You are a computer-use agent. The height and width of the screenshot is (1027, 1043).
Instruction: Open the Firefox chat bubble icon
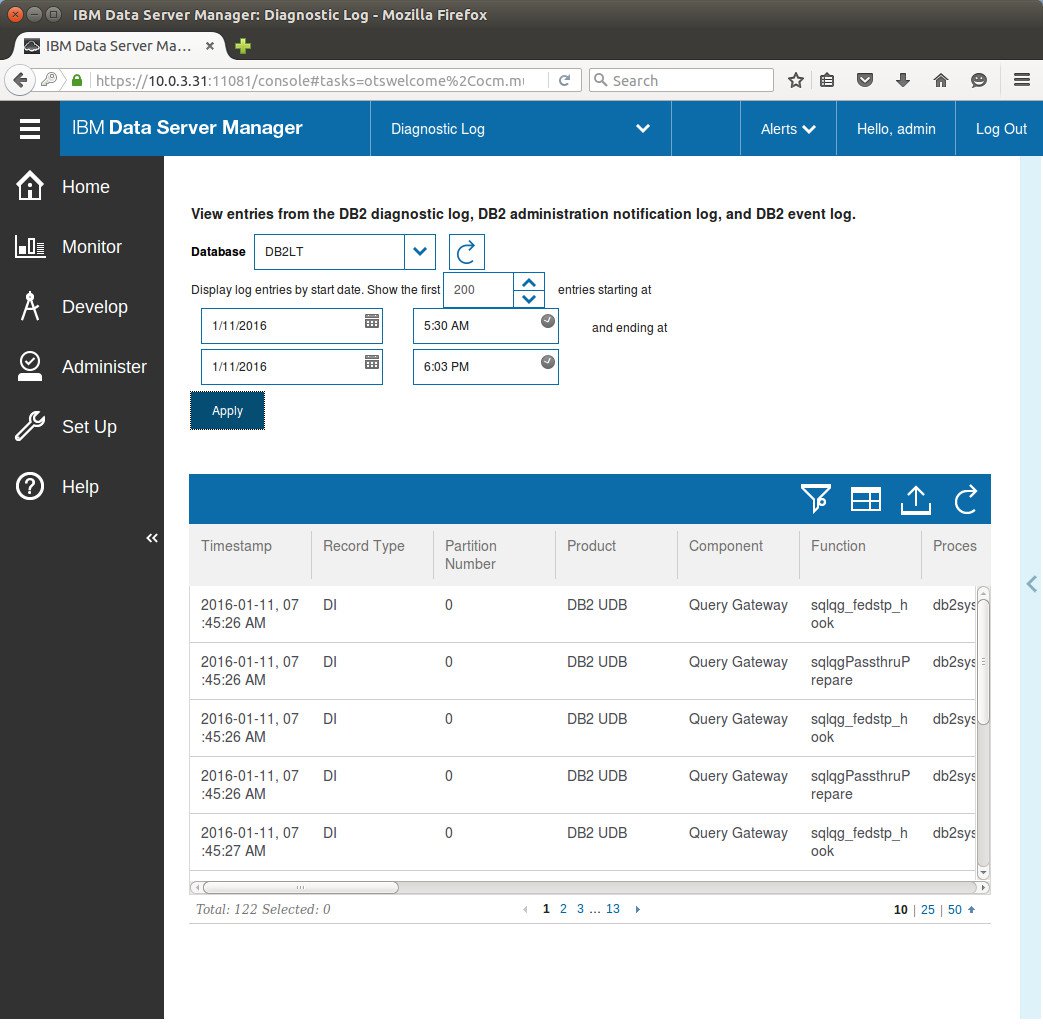(x=978, y=80)
